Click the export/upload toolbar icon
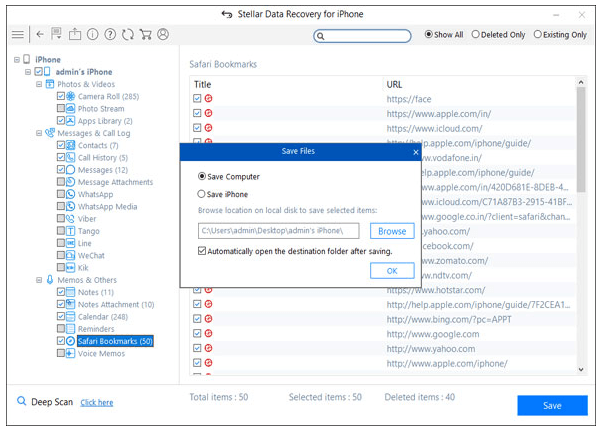This screenshot has width=601, height=433. pos(75,34)
